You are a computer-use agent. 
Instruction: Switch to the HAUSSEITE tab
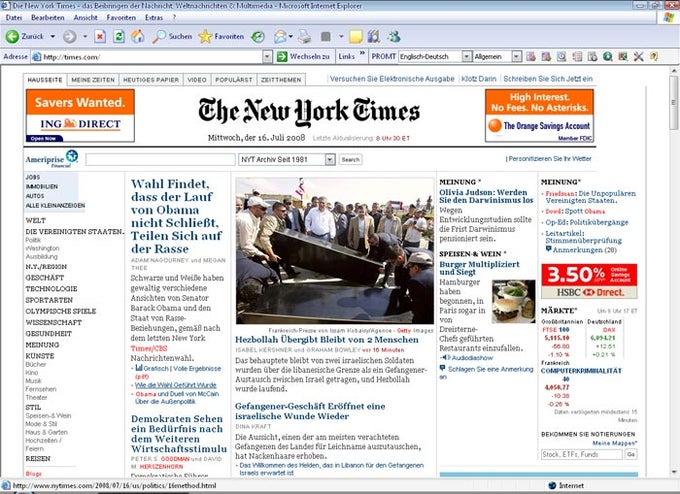click(x=45, y=80)
